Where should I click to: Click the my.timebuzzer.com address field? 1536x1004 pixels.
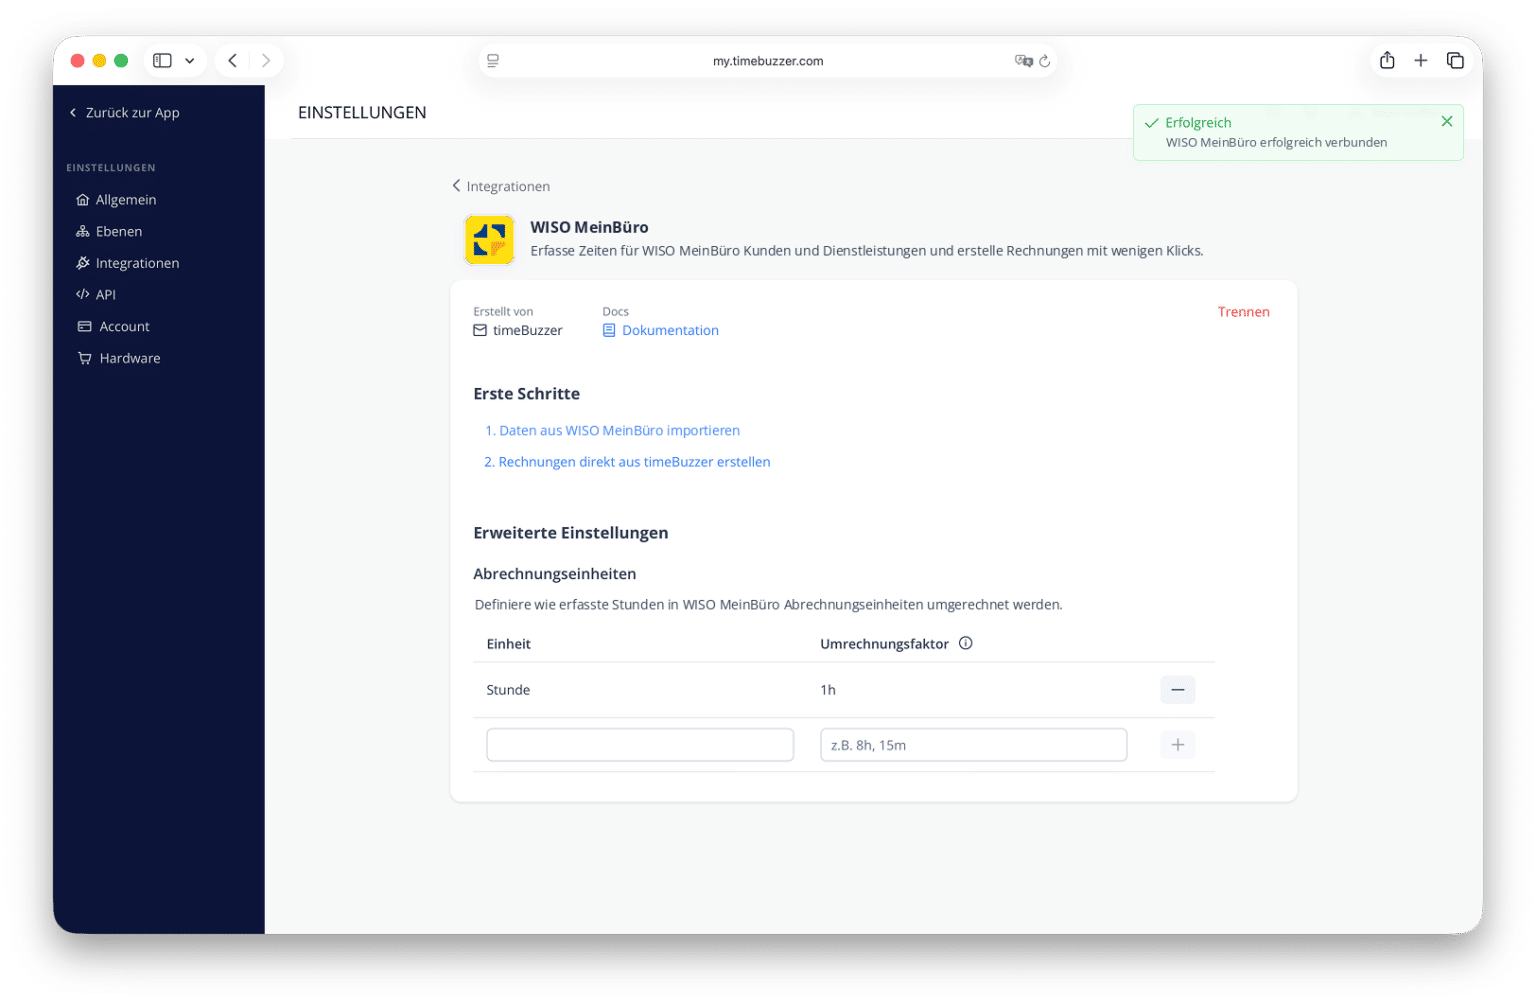(768, 61)
